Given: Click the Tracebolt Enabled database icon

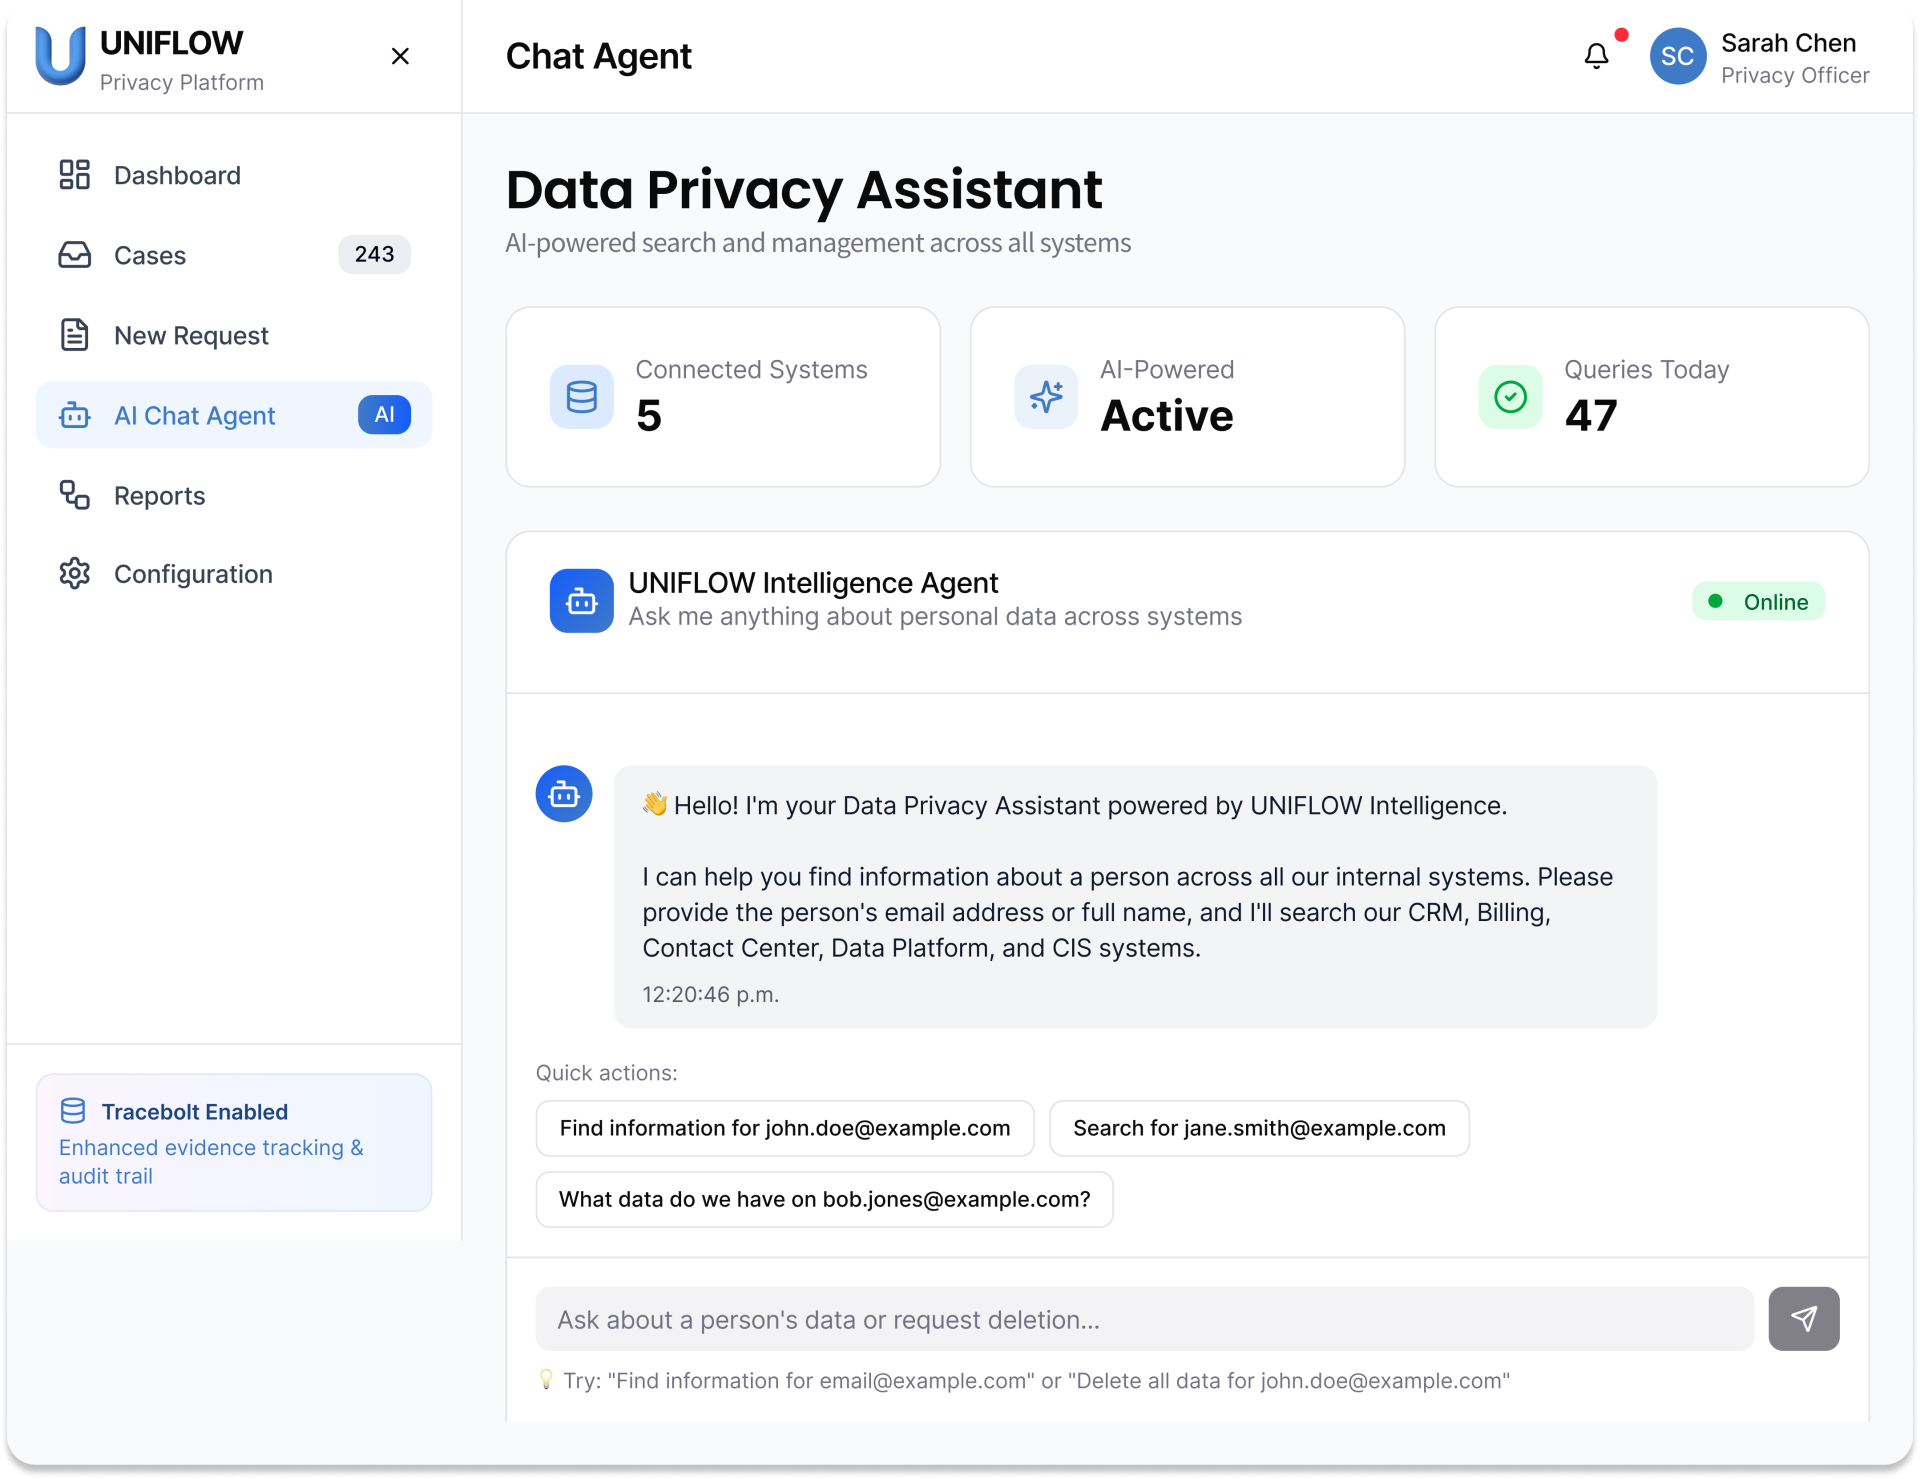Looking at the screenshot, I should point(73,1111).
